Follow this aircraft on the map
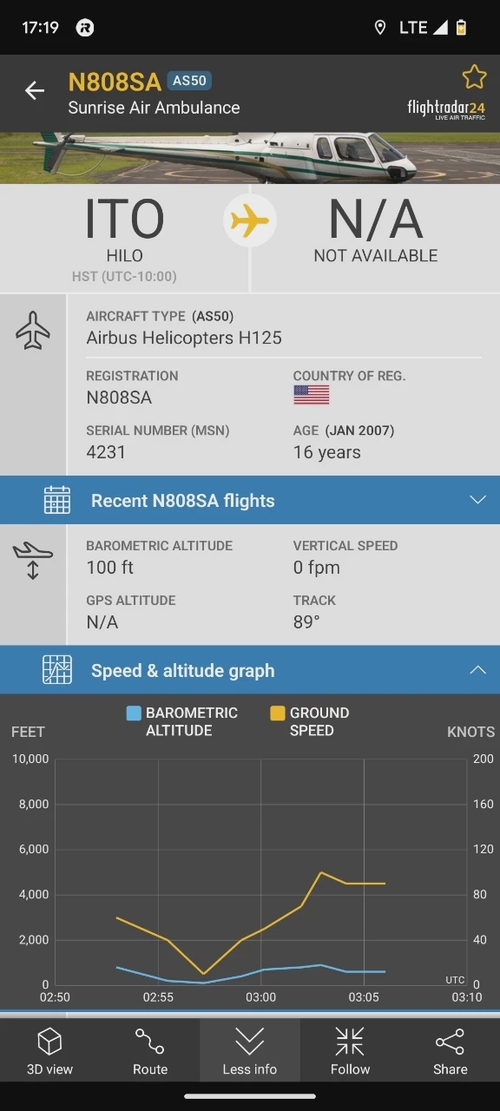Viewport: 500px width, 1111px height. [350, 1051]
